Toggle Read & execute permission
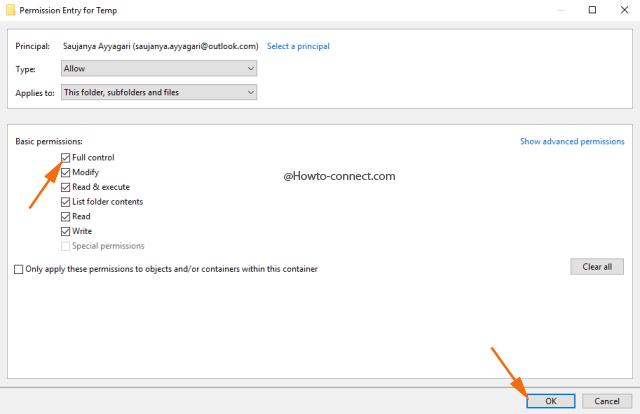640x414 pixels. pyautogui.click(x=66, y=187)
